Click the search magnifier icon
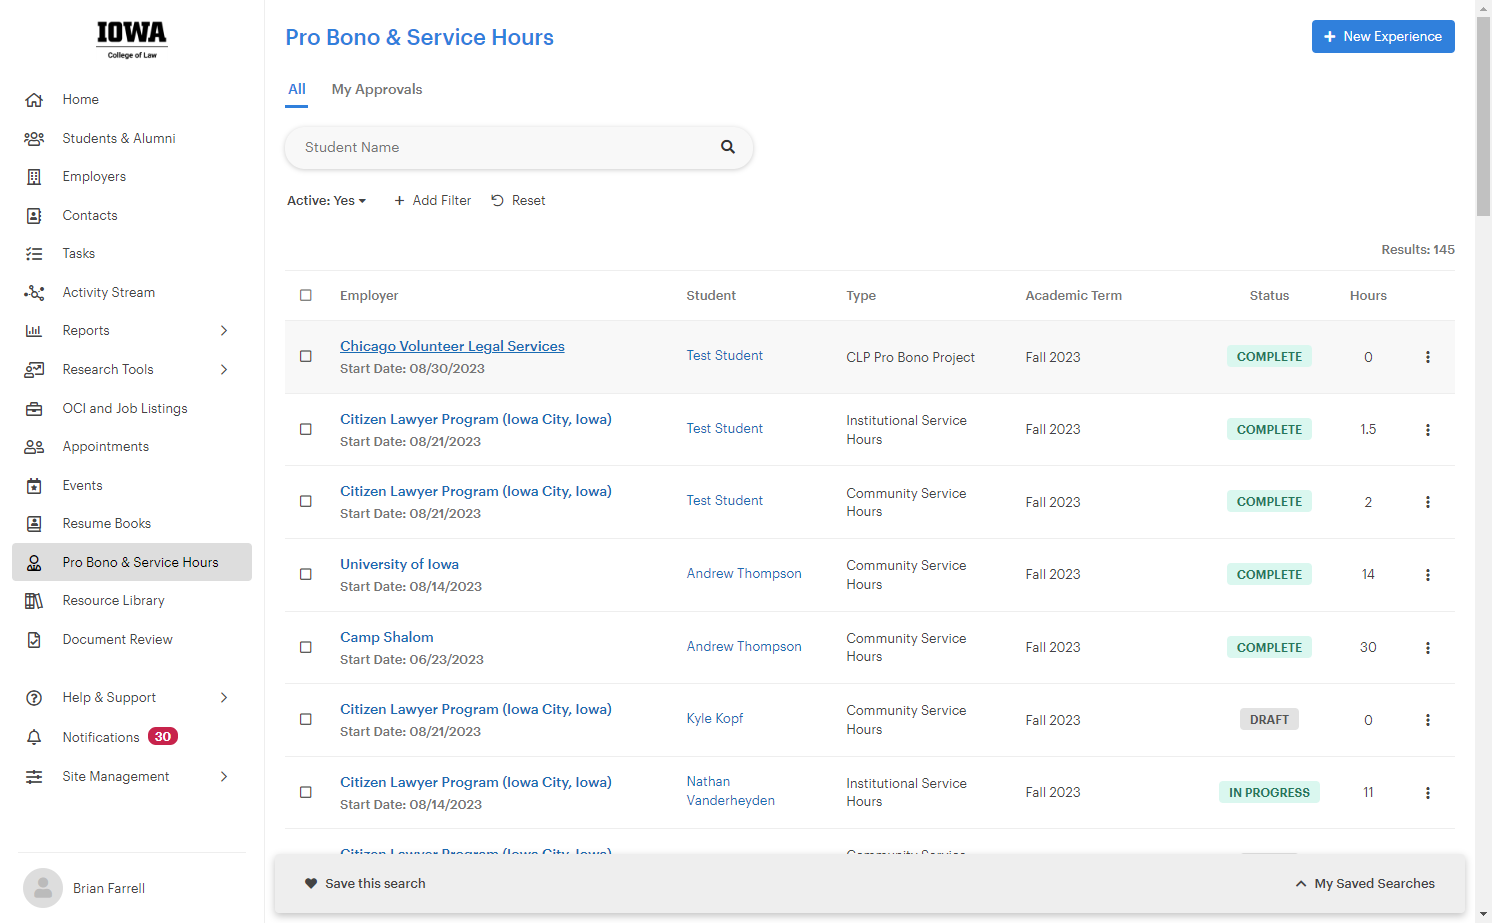Image resolution: width=1492 pixels, height=923 pixels. point(728,147)
